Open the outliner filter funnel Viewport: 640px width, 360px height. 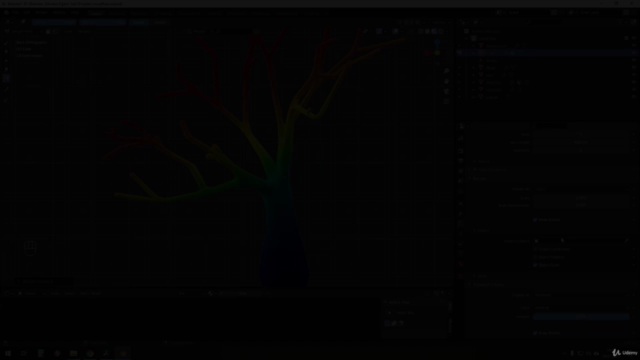tap(621, 22)
